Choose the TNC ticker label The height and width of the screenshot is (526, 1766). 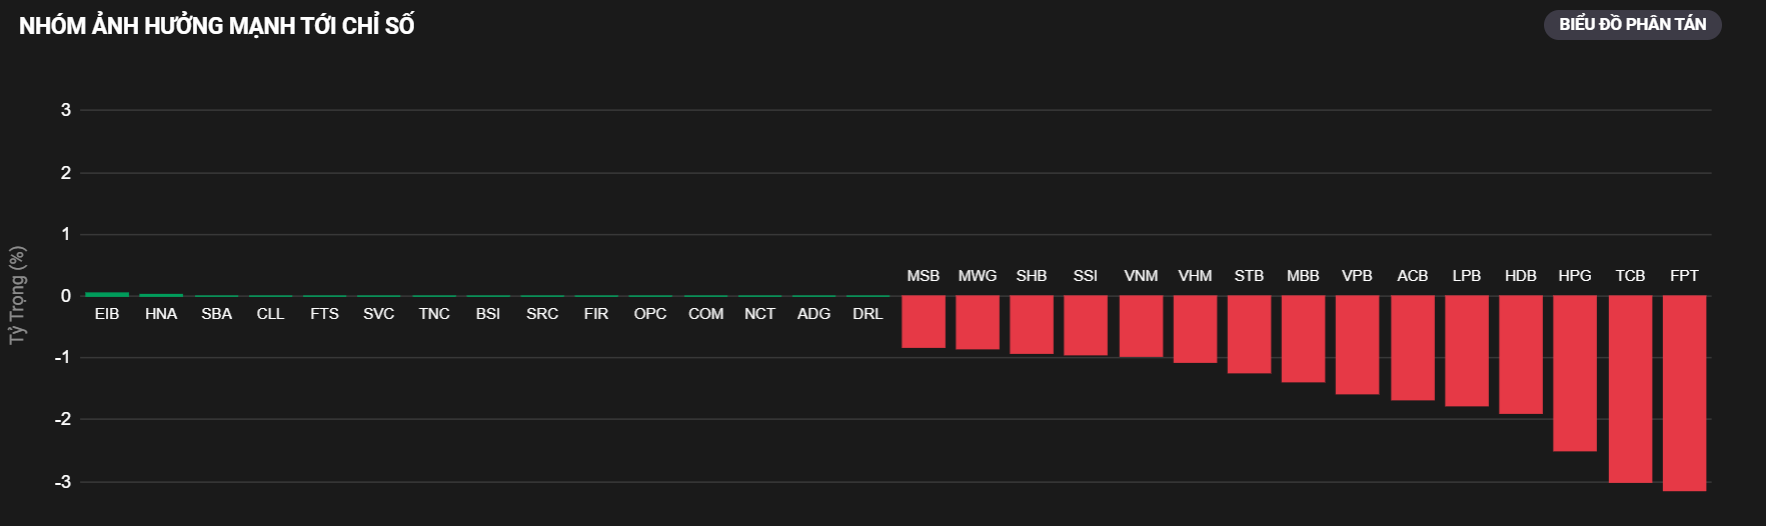point(434,314)
